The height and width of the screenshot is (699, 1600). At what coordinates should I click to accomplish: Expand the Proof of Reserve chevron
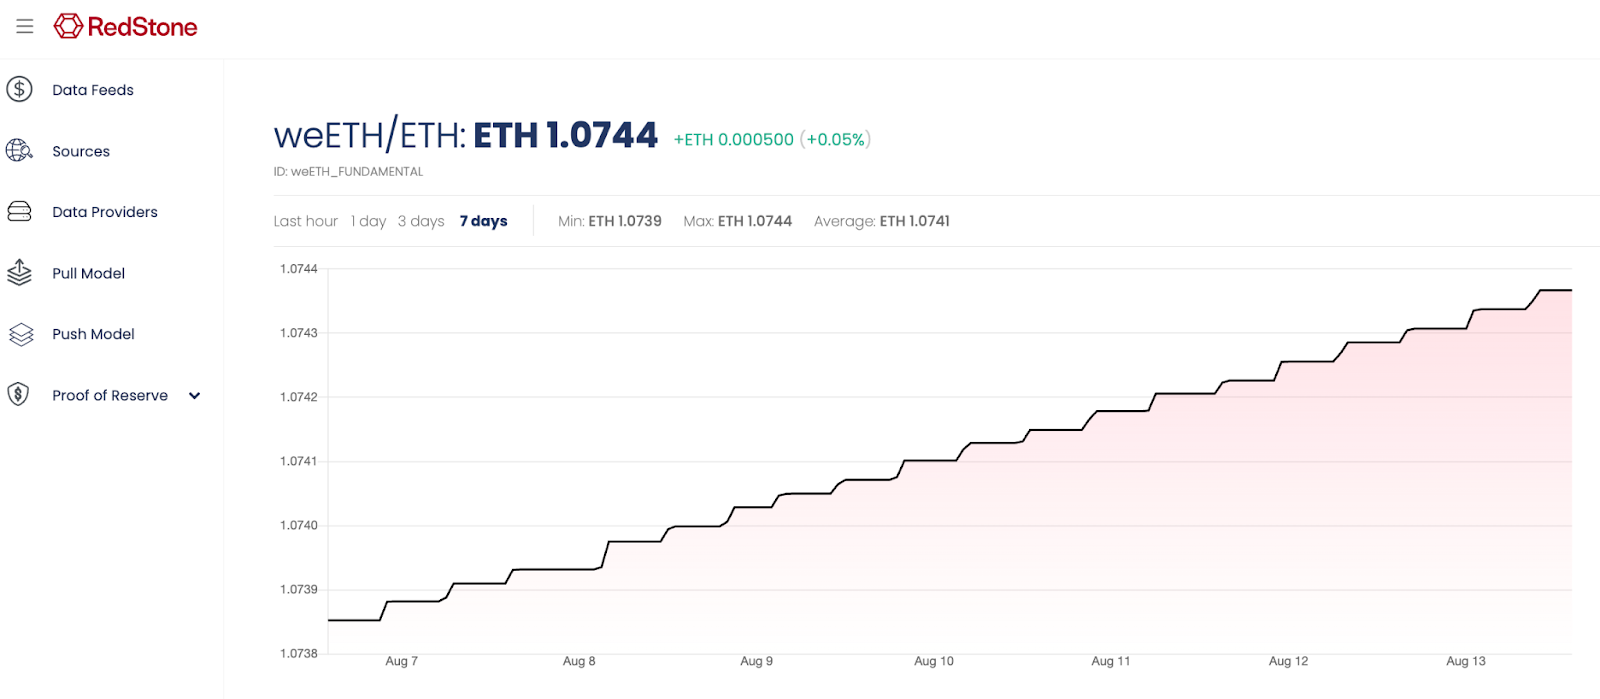(x=195, y=396)
